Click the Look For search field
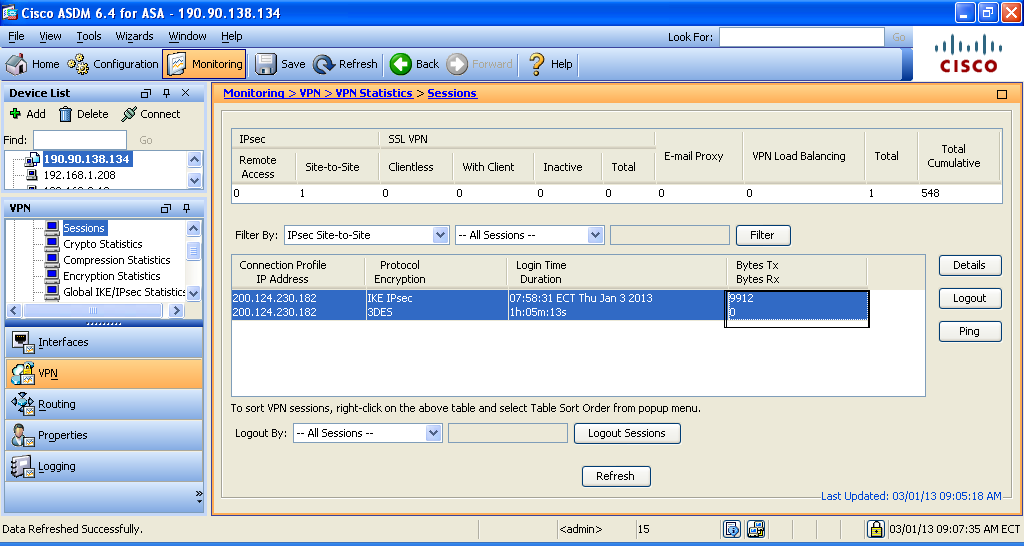This screenshot has width=1024, height=546. [x=801, y=37]
